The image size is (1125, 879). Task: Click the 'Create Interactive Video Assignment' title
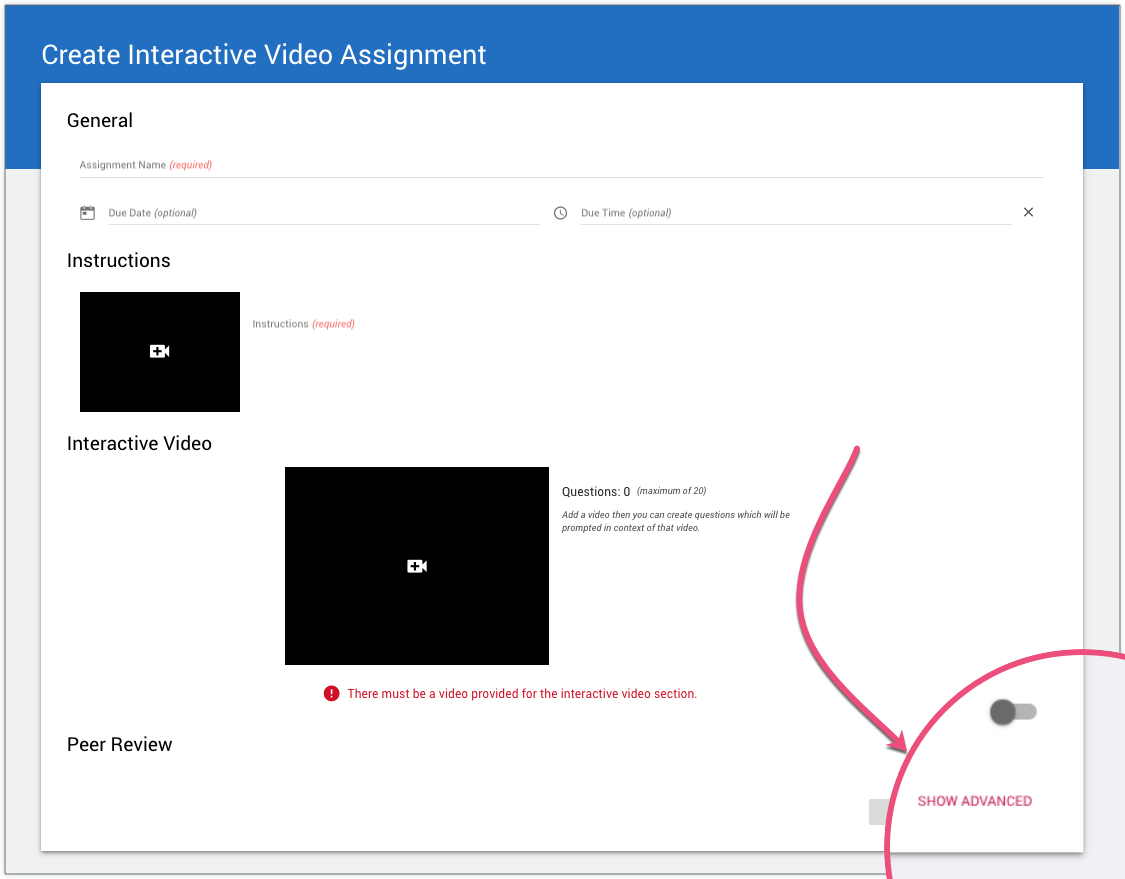(x=263, y=55)
